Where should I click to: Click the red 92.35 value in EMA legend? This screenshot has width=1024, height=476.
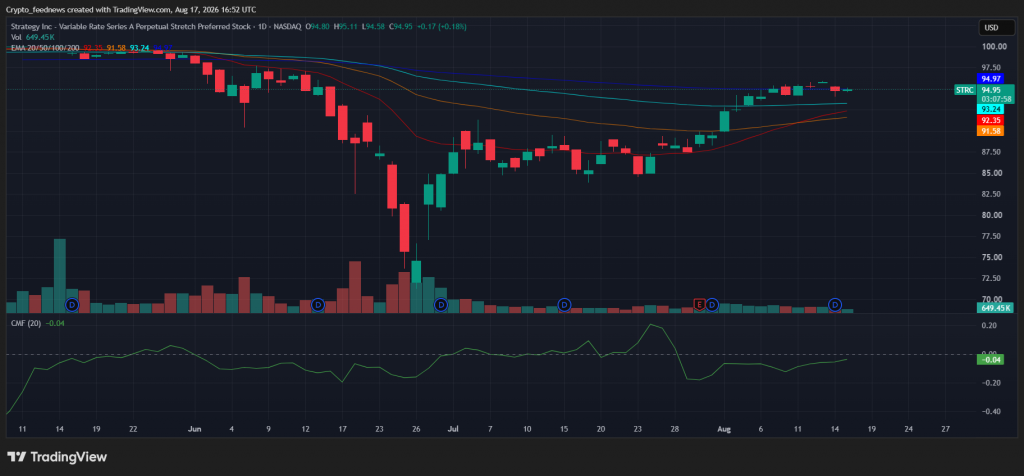pos(92,48)
